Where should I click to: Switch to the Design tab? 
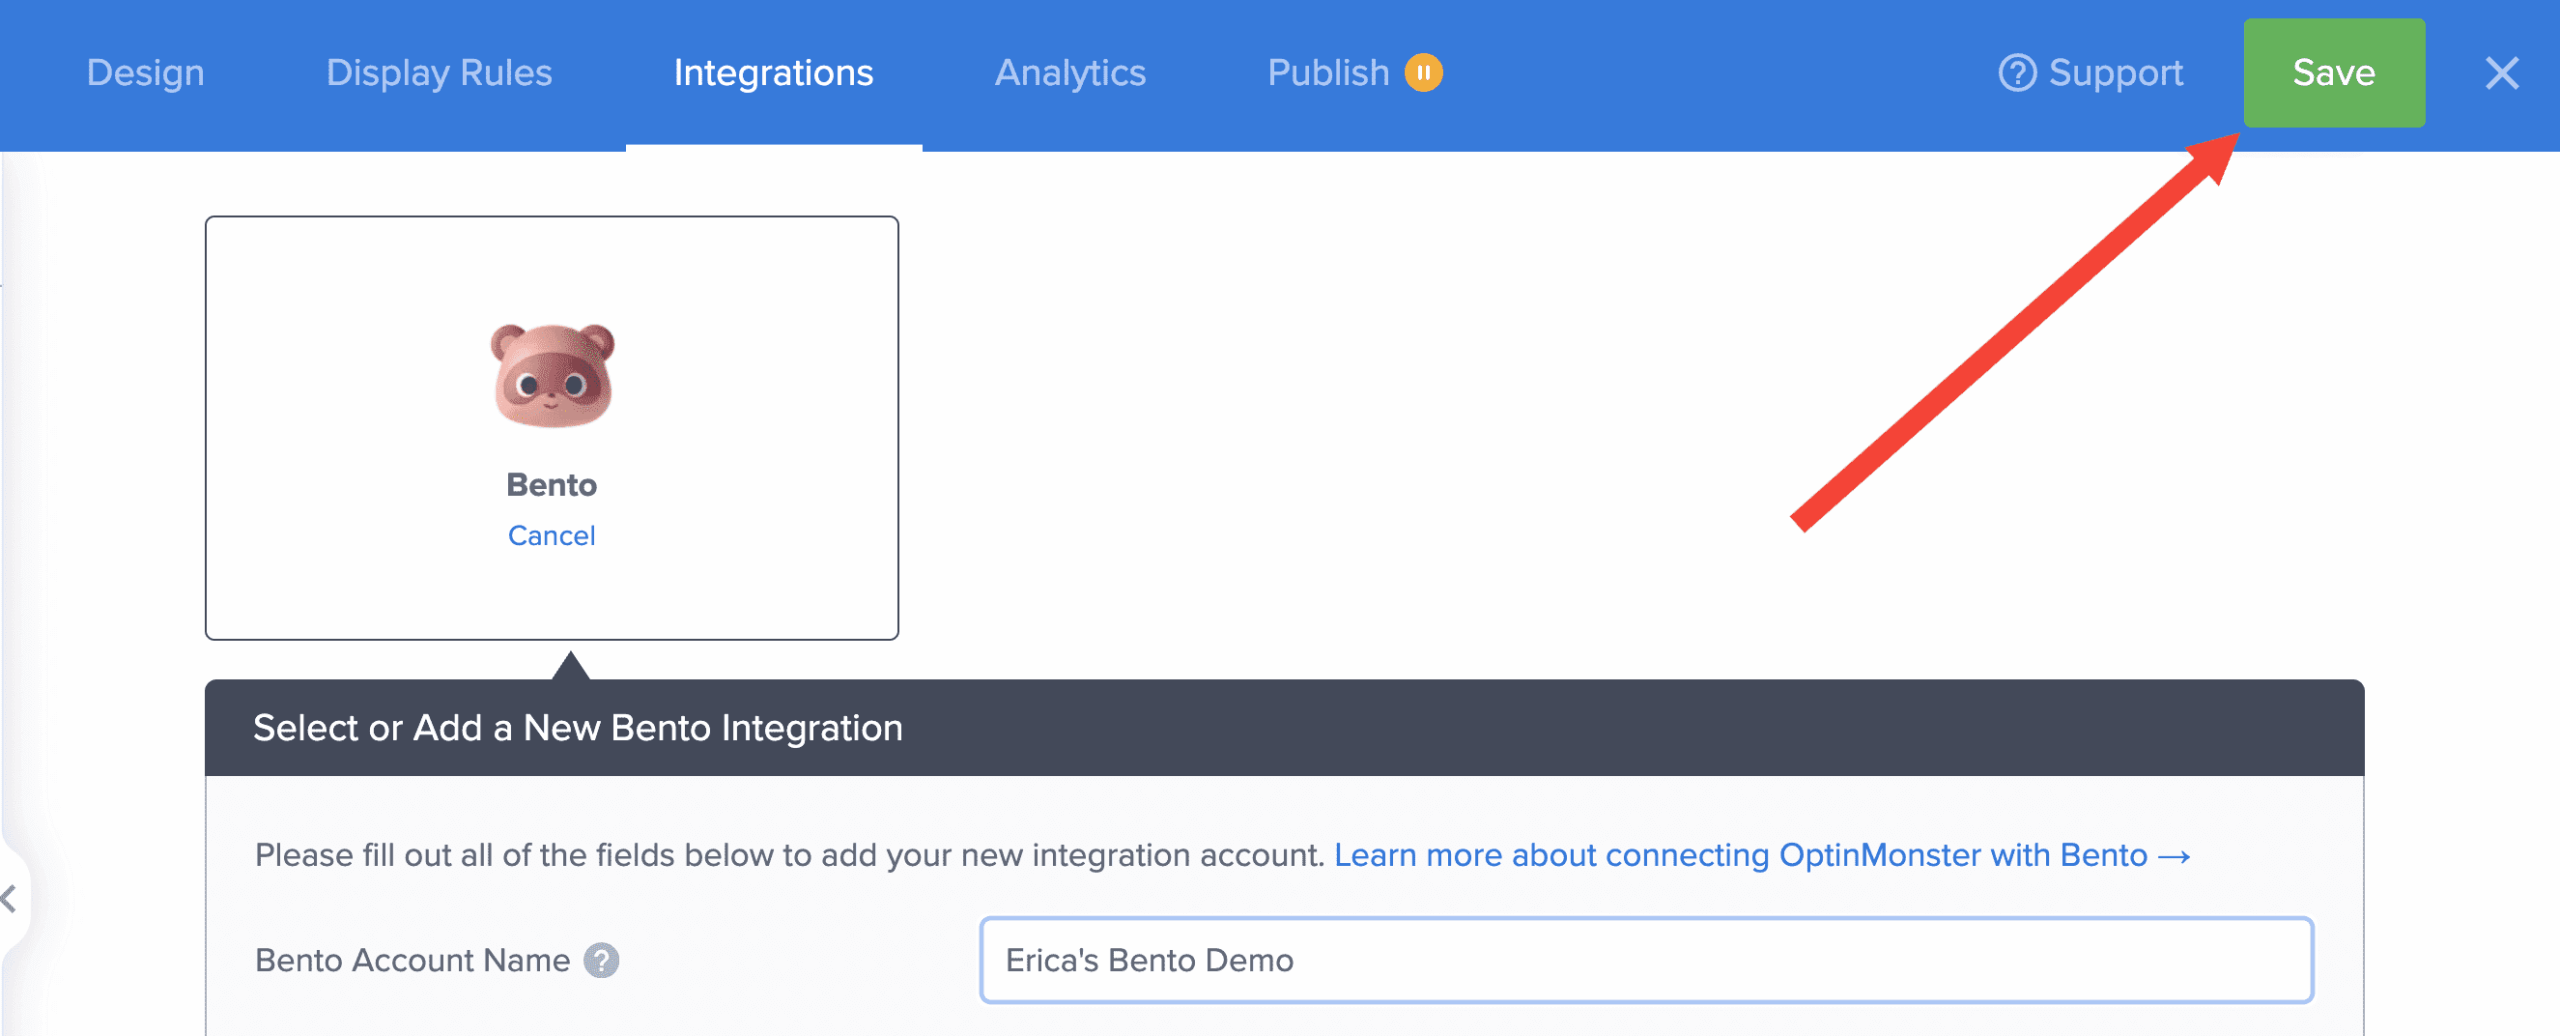coord(145,73)
